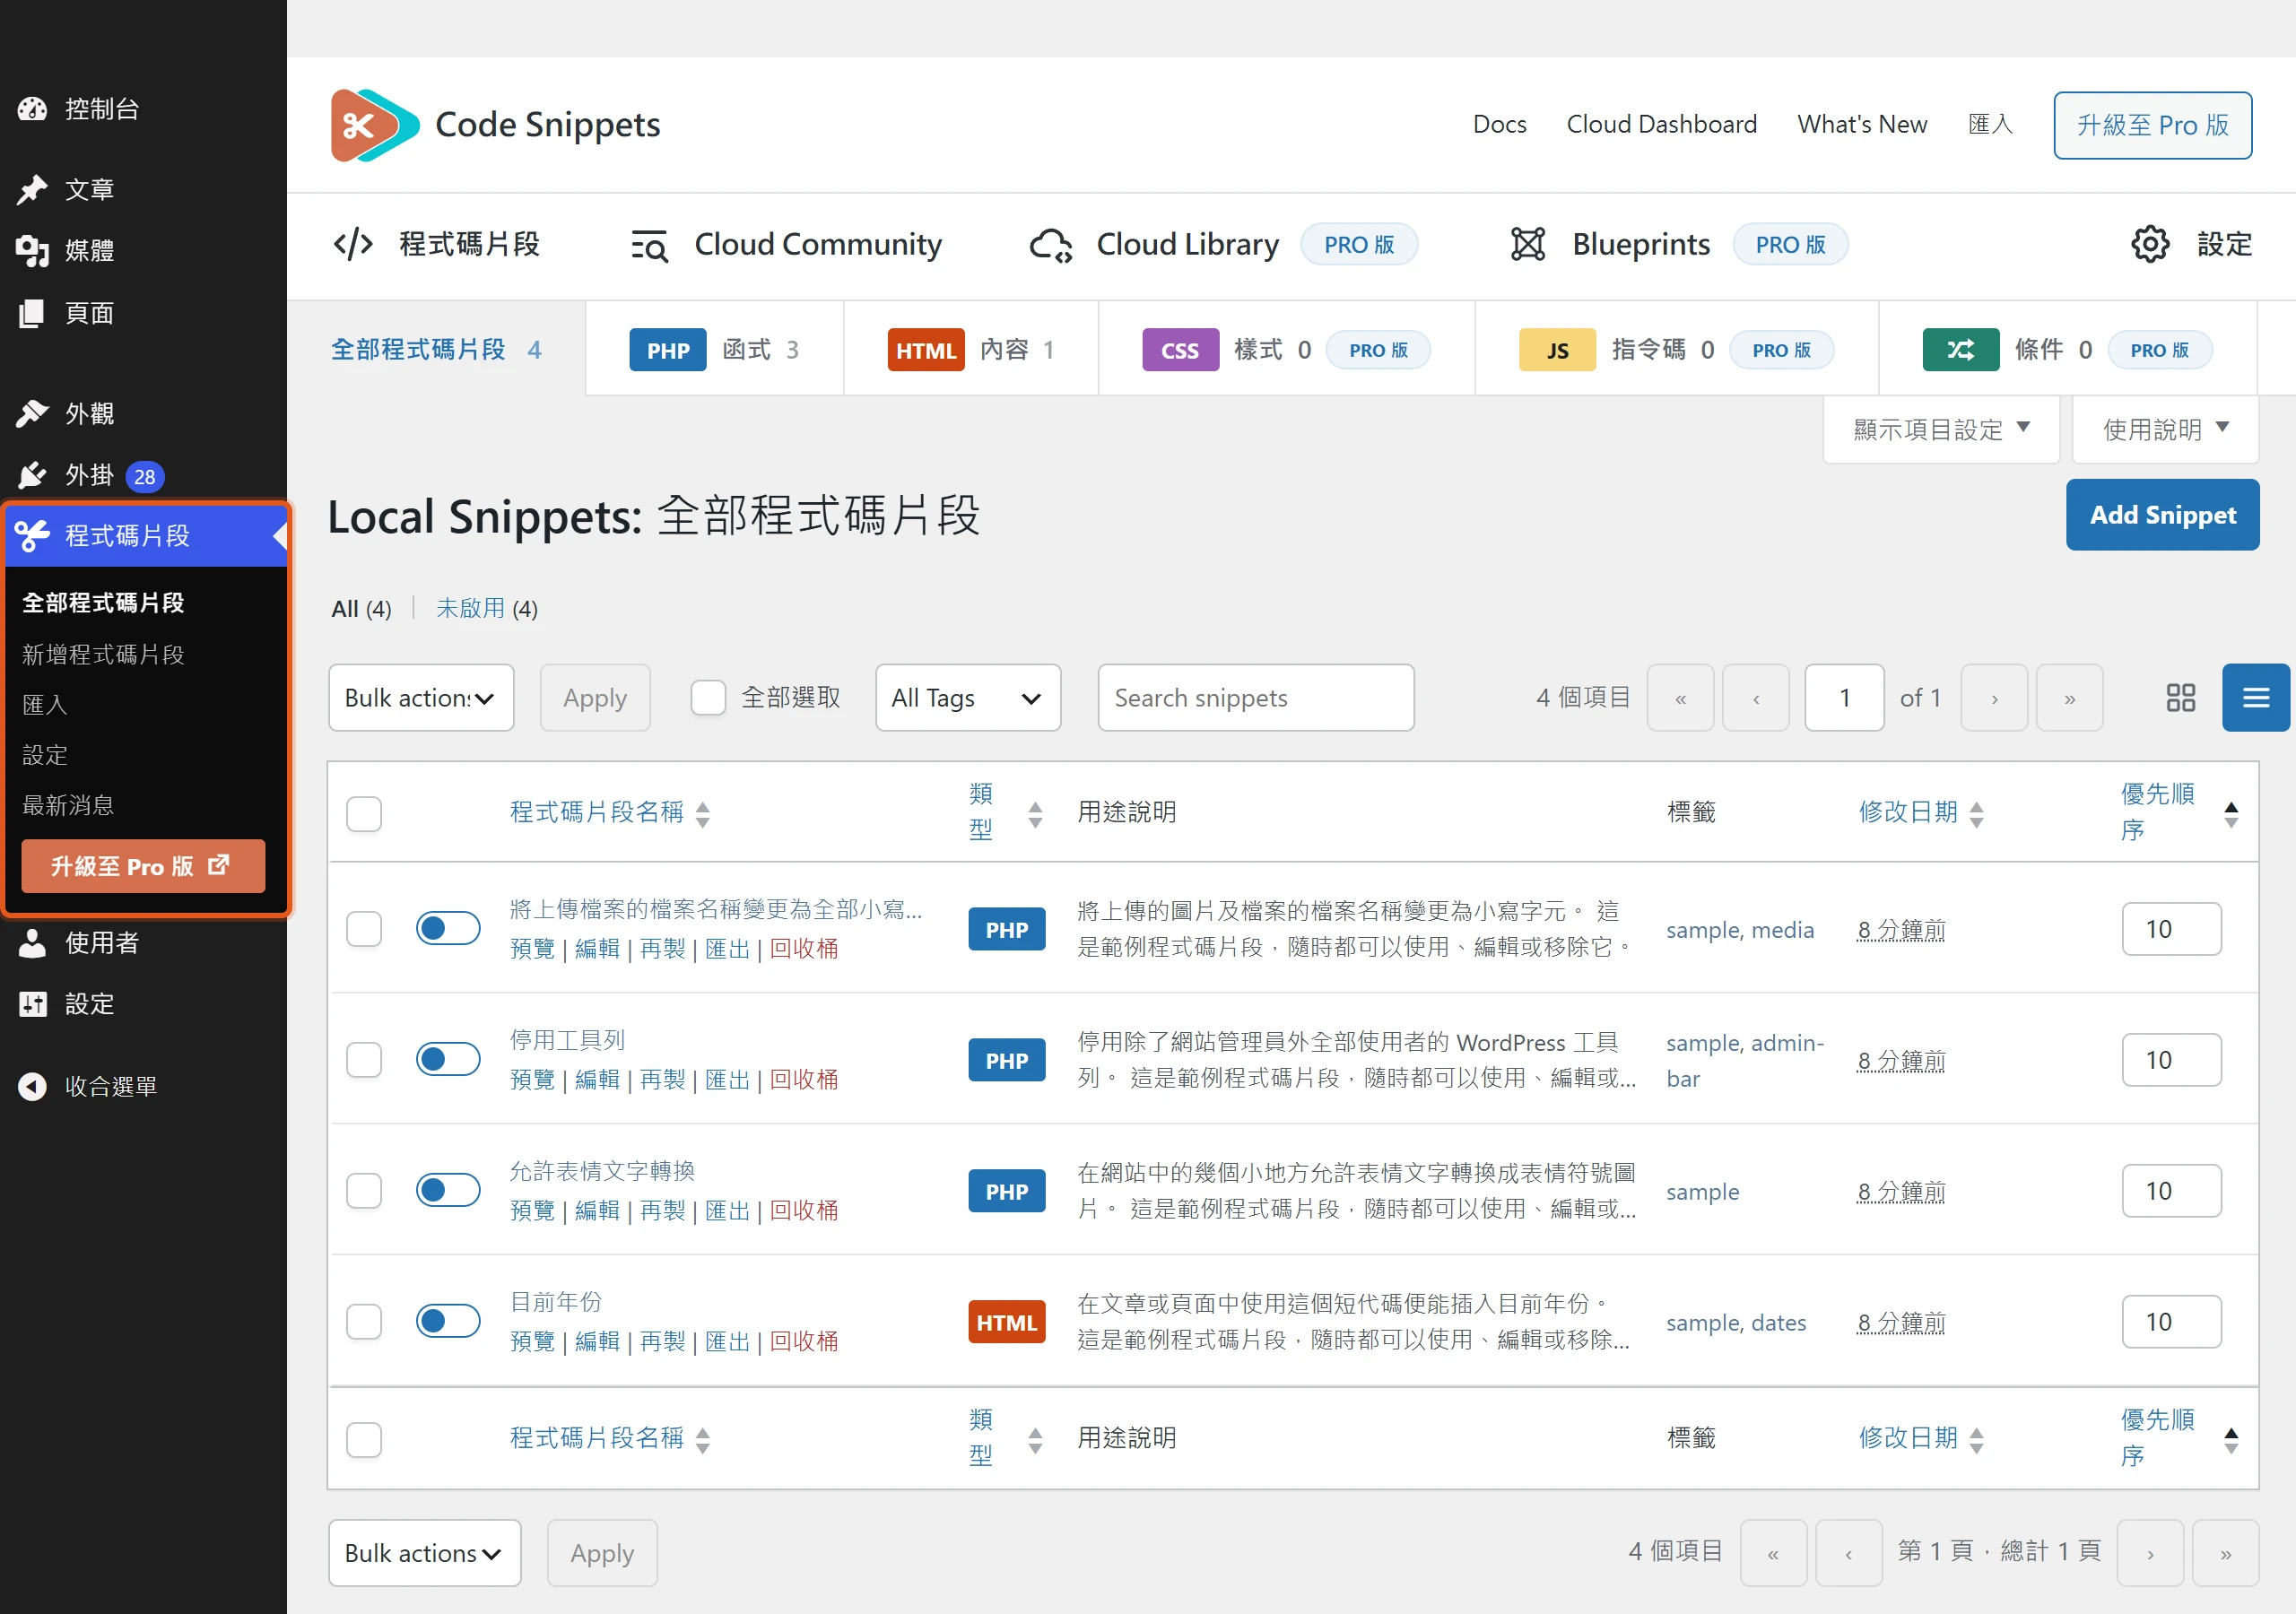Click the HTML badge in 內容 tab

click(926, 350)
